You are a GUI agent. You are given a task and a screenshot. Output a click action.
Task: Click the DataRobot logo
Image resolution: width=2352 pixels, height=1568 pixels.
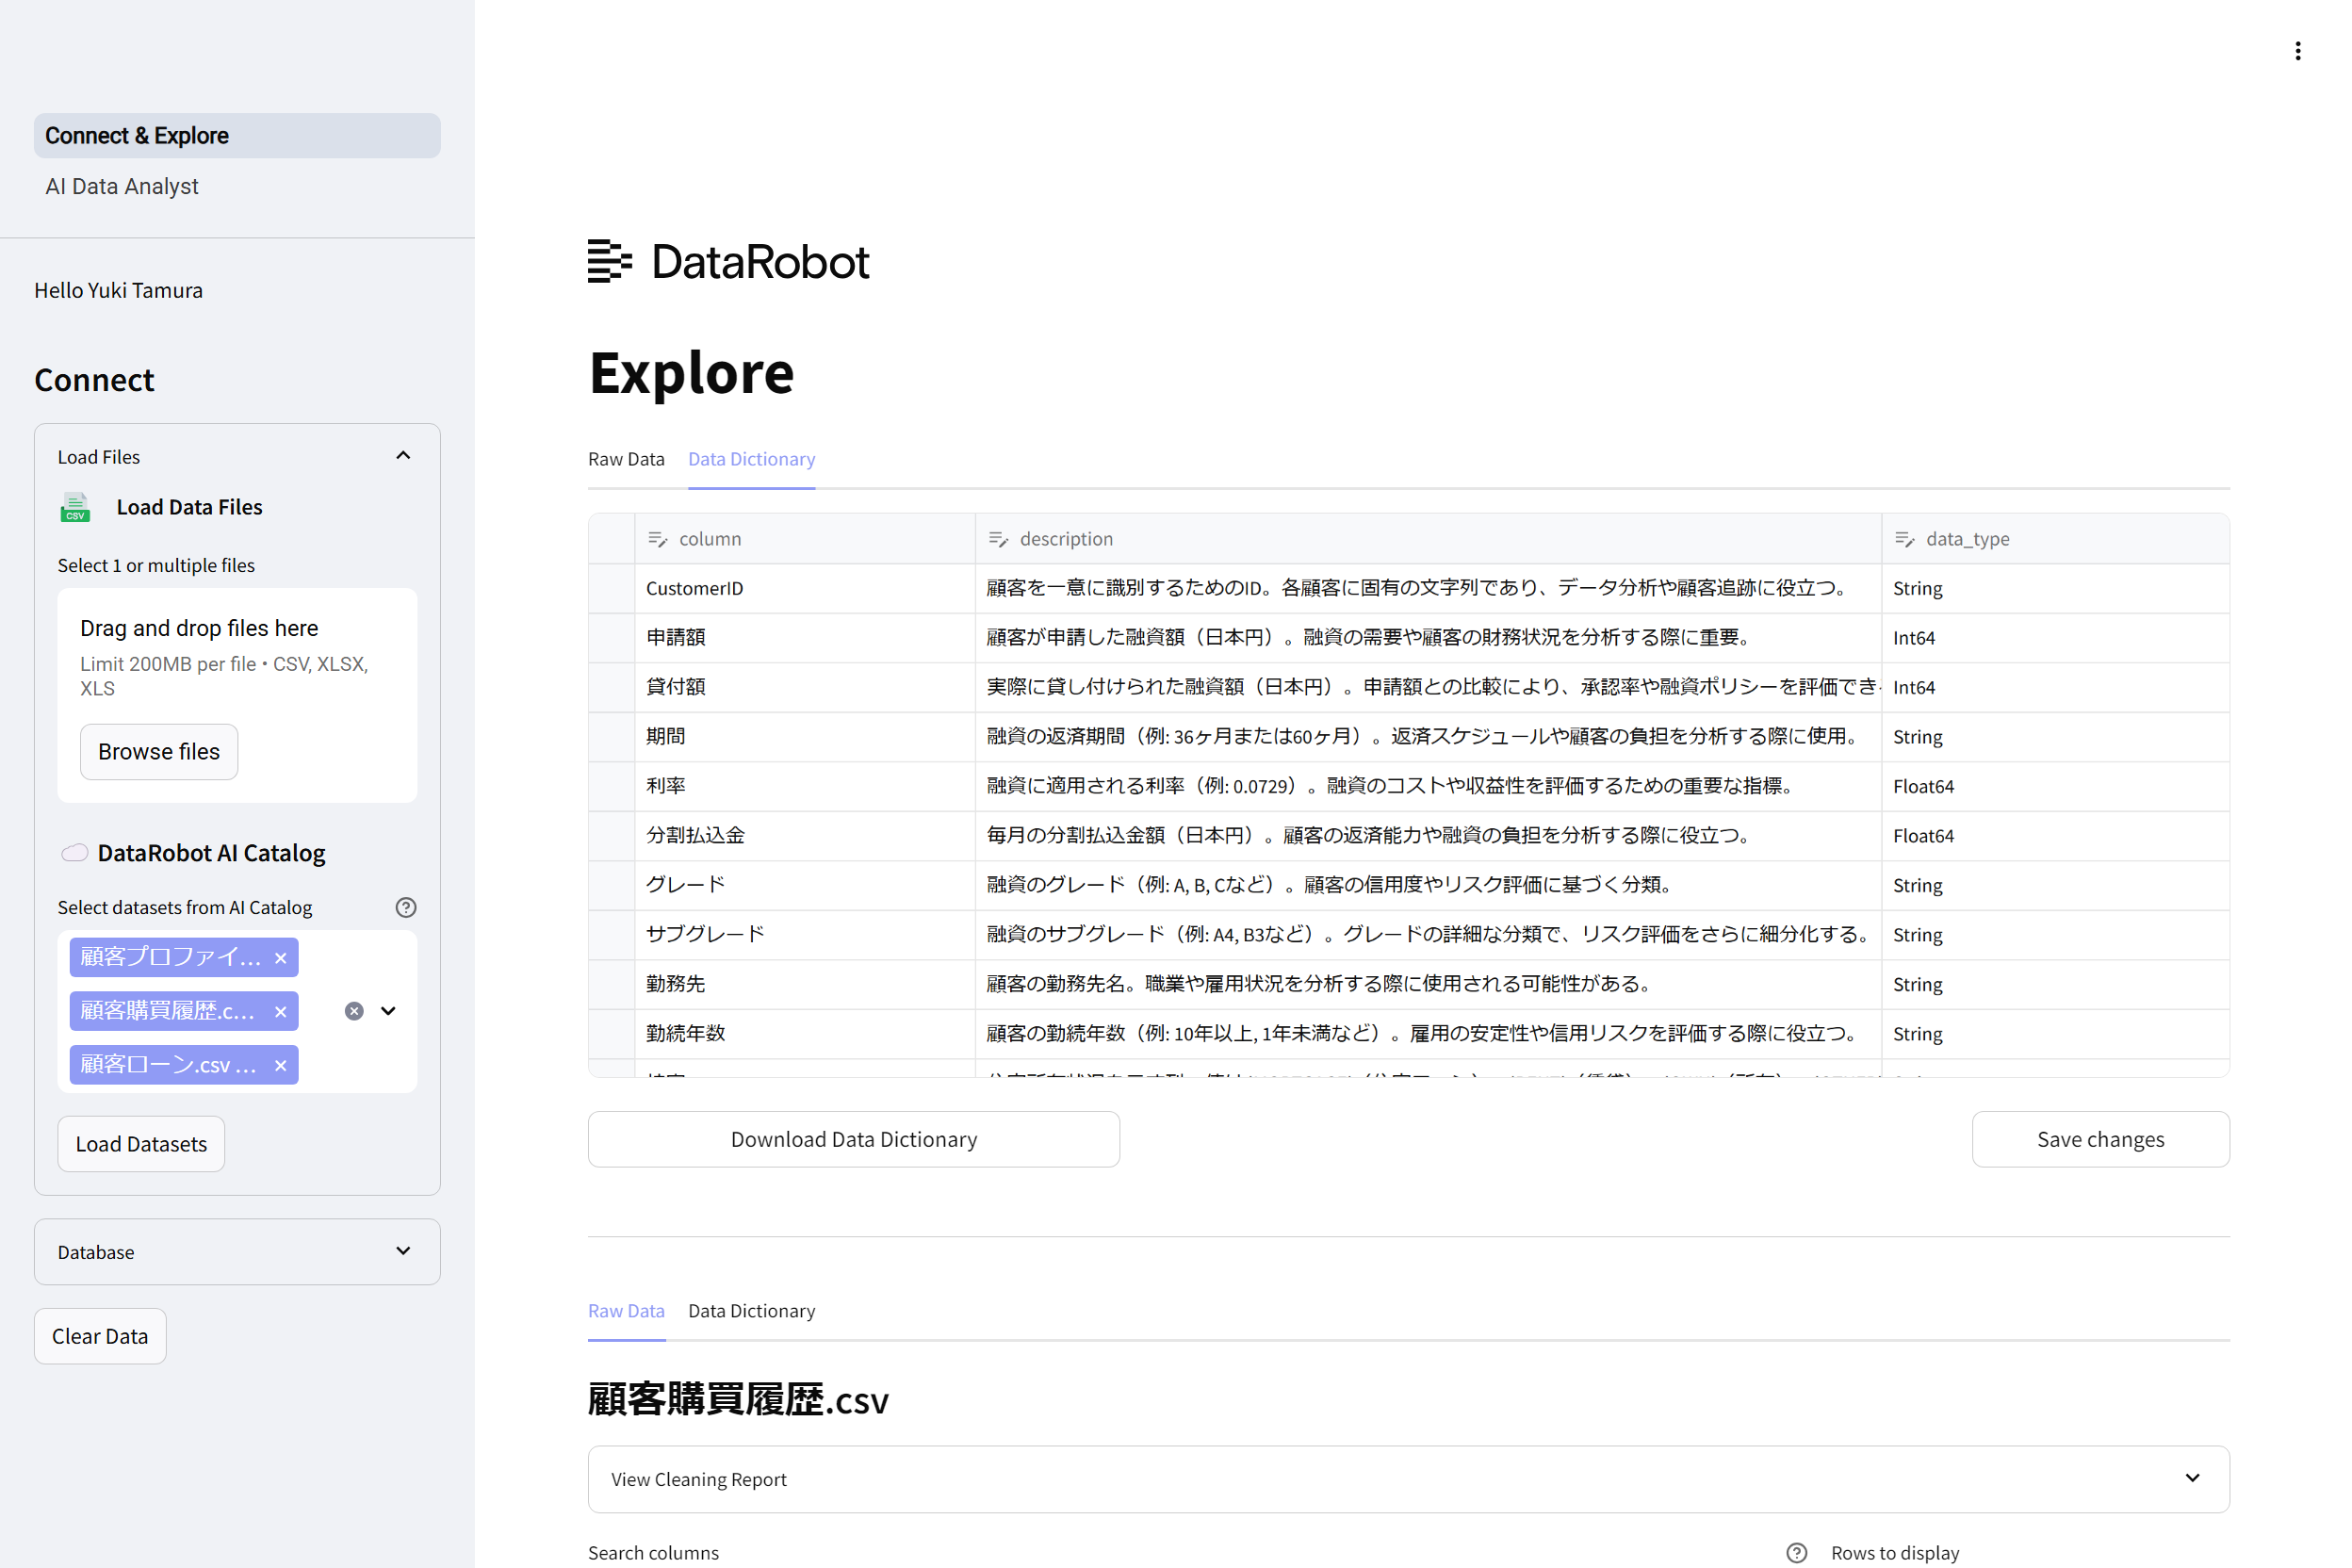point(729,261)
